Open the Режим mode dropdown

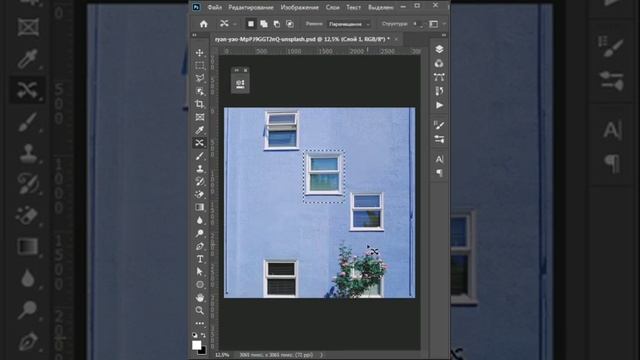(x=349, y=24)
